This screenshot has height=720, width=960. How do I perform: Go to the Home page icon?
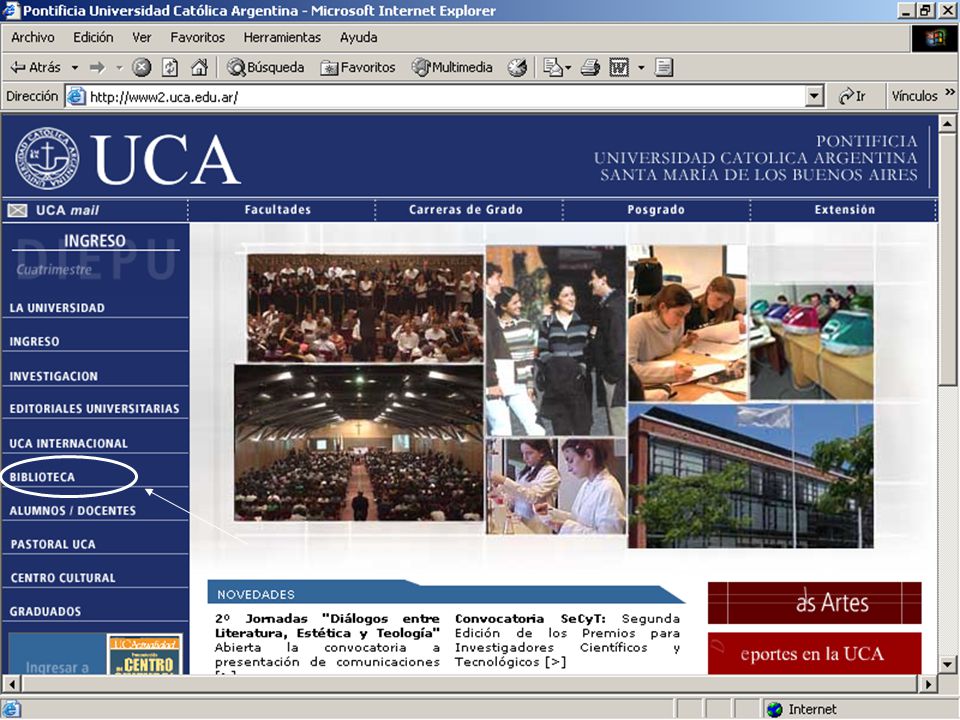click(x=199, y=67)
